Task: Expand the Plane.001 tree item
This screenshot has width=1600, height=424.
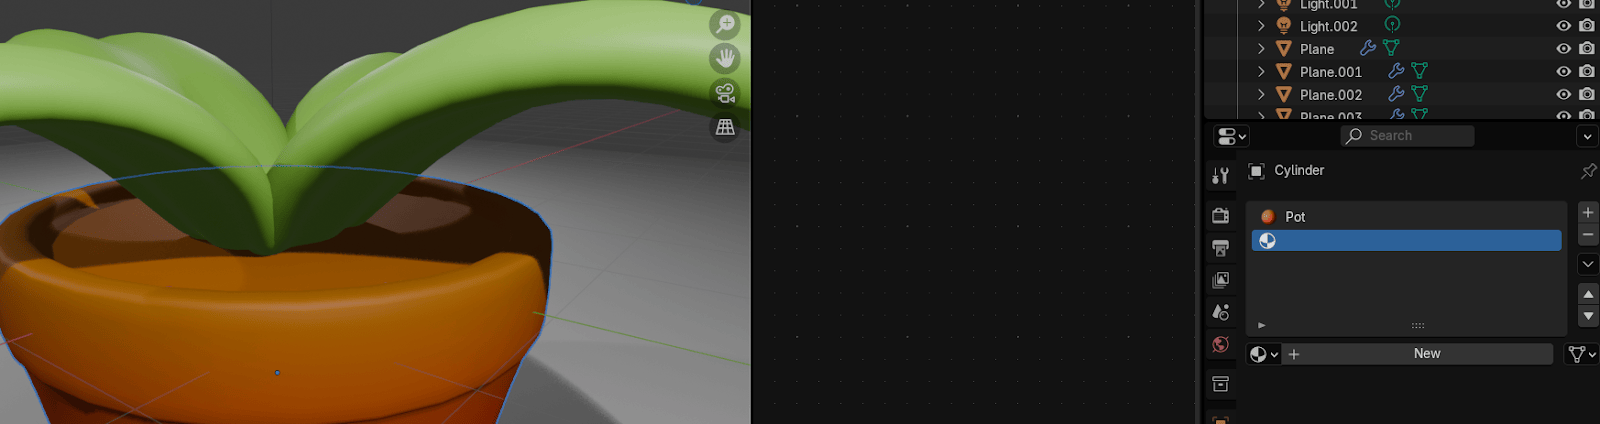Action: click(1261, 72)
